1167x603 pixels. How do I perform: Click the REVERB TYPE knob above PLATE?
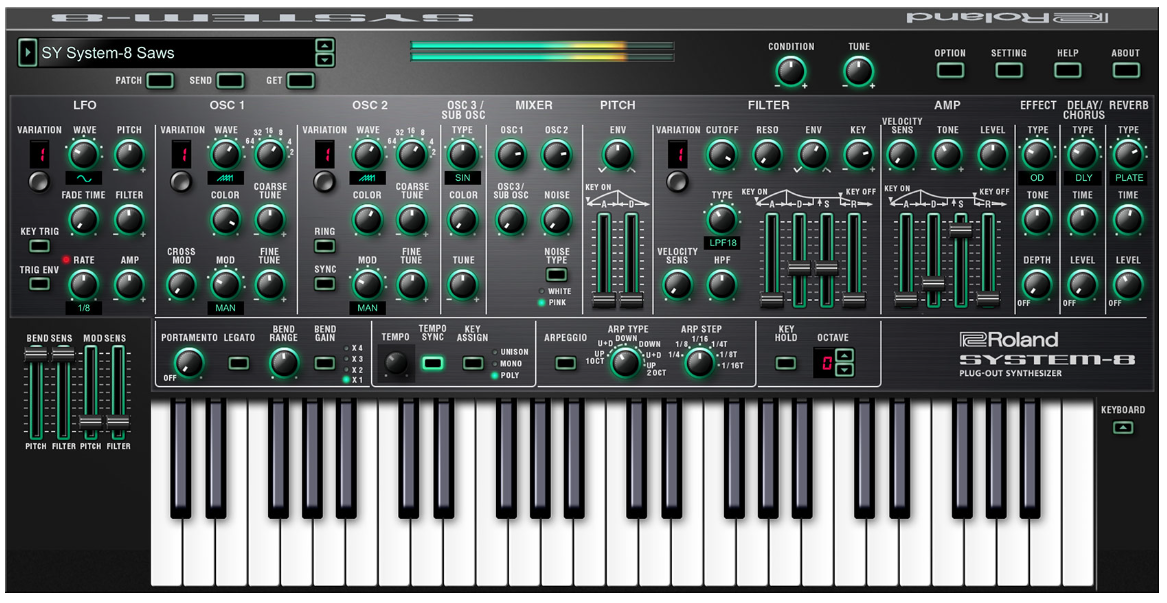(1128, 155)
